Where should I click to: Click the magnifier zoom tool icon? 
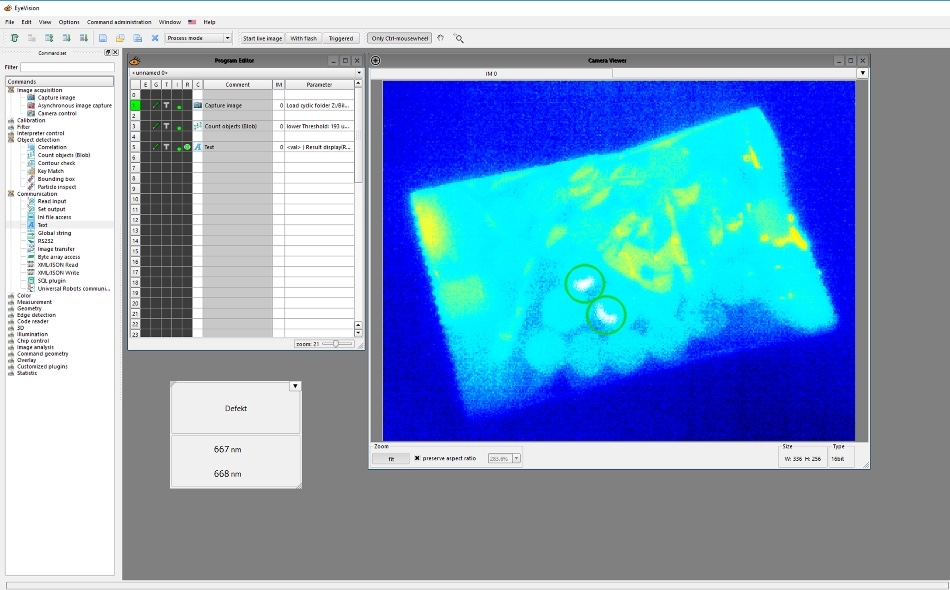[x=459, y=38]
